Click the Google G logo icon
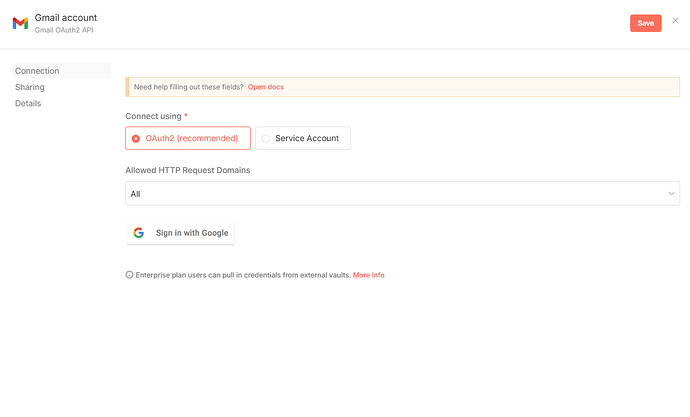 [x=139, y=233]
